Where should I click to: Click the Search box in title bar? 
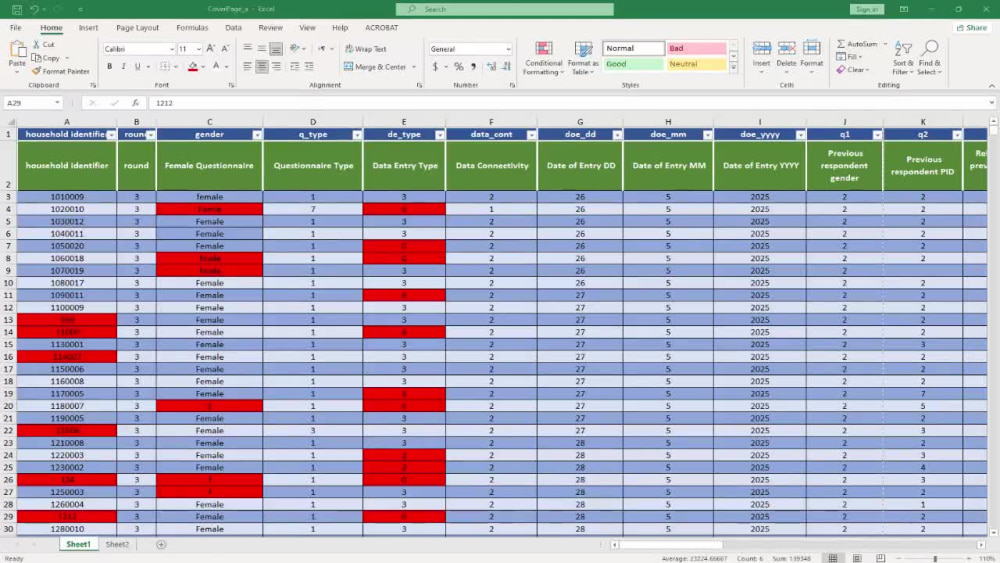point(504,10)
